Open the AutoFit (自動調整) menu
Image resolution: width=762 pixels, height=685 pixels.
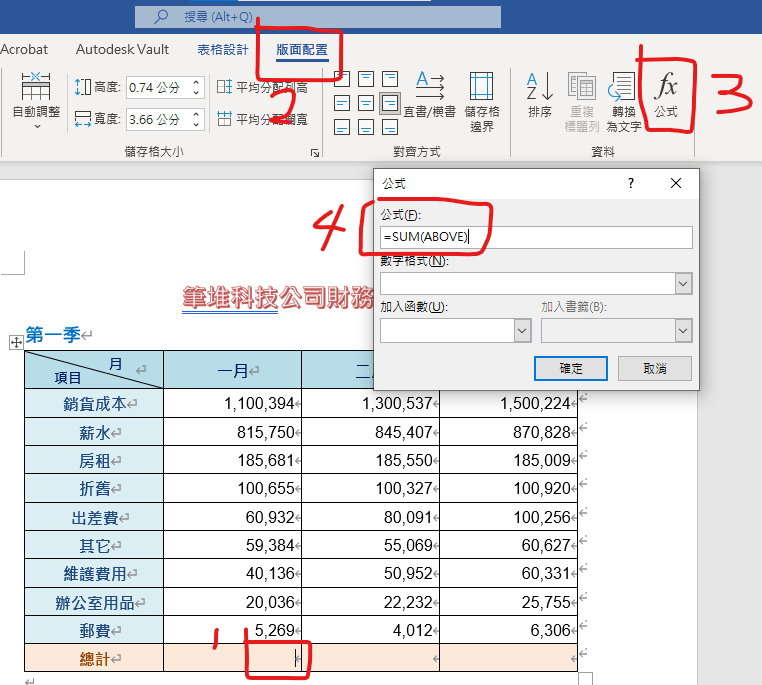[x=36, y=100]
